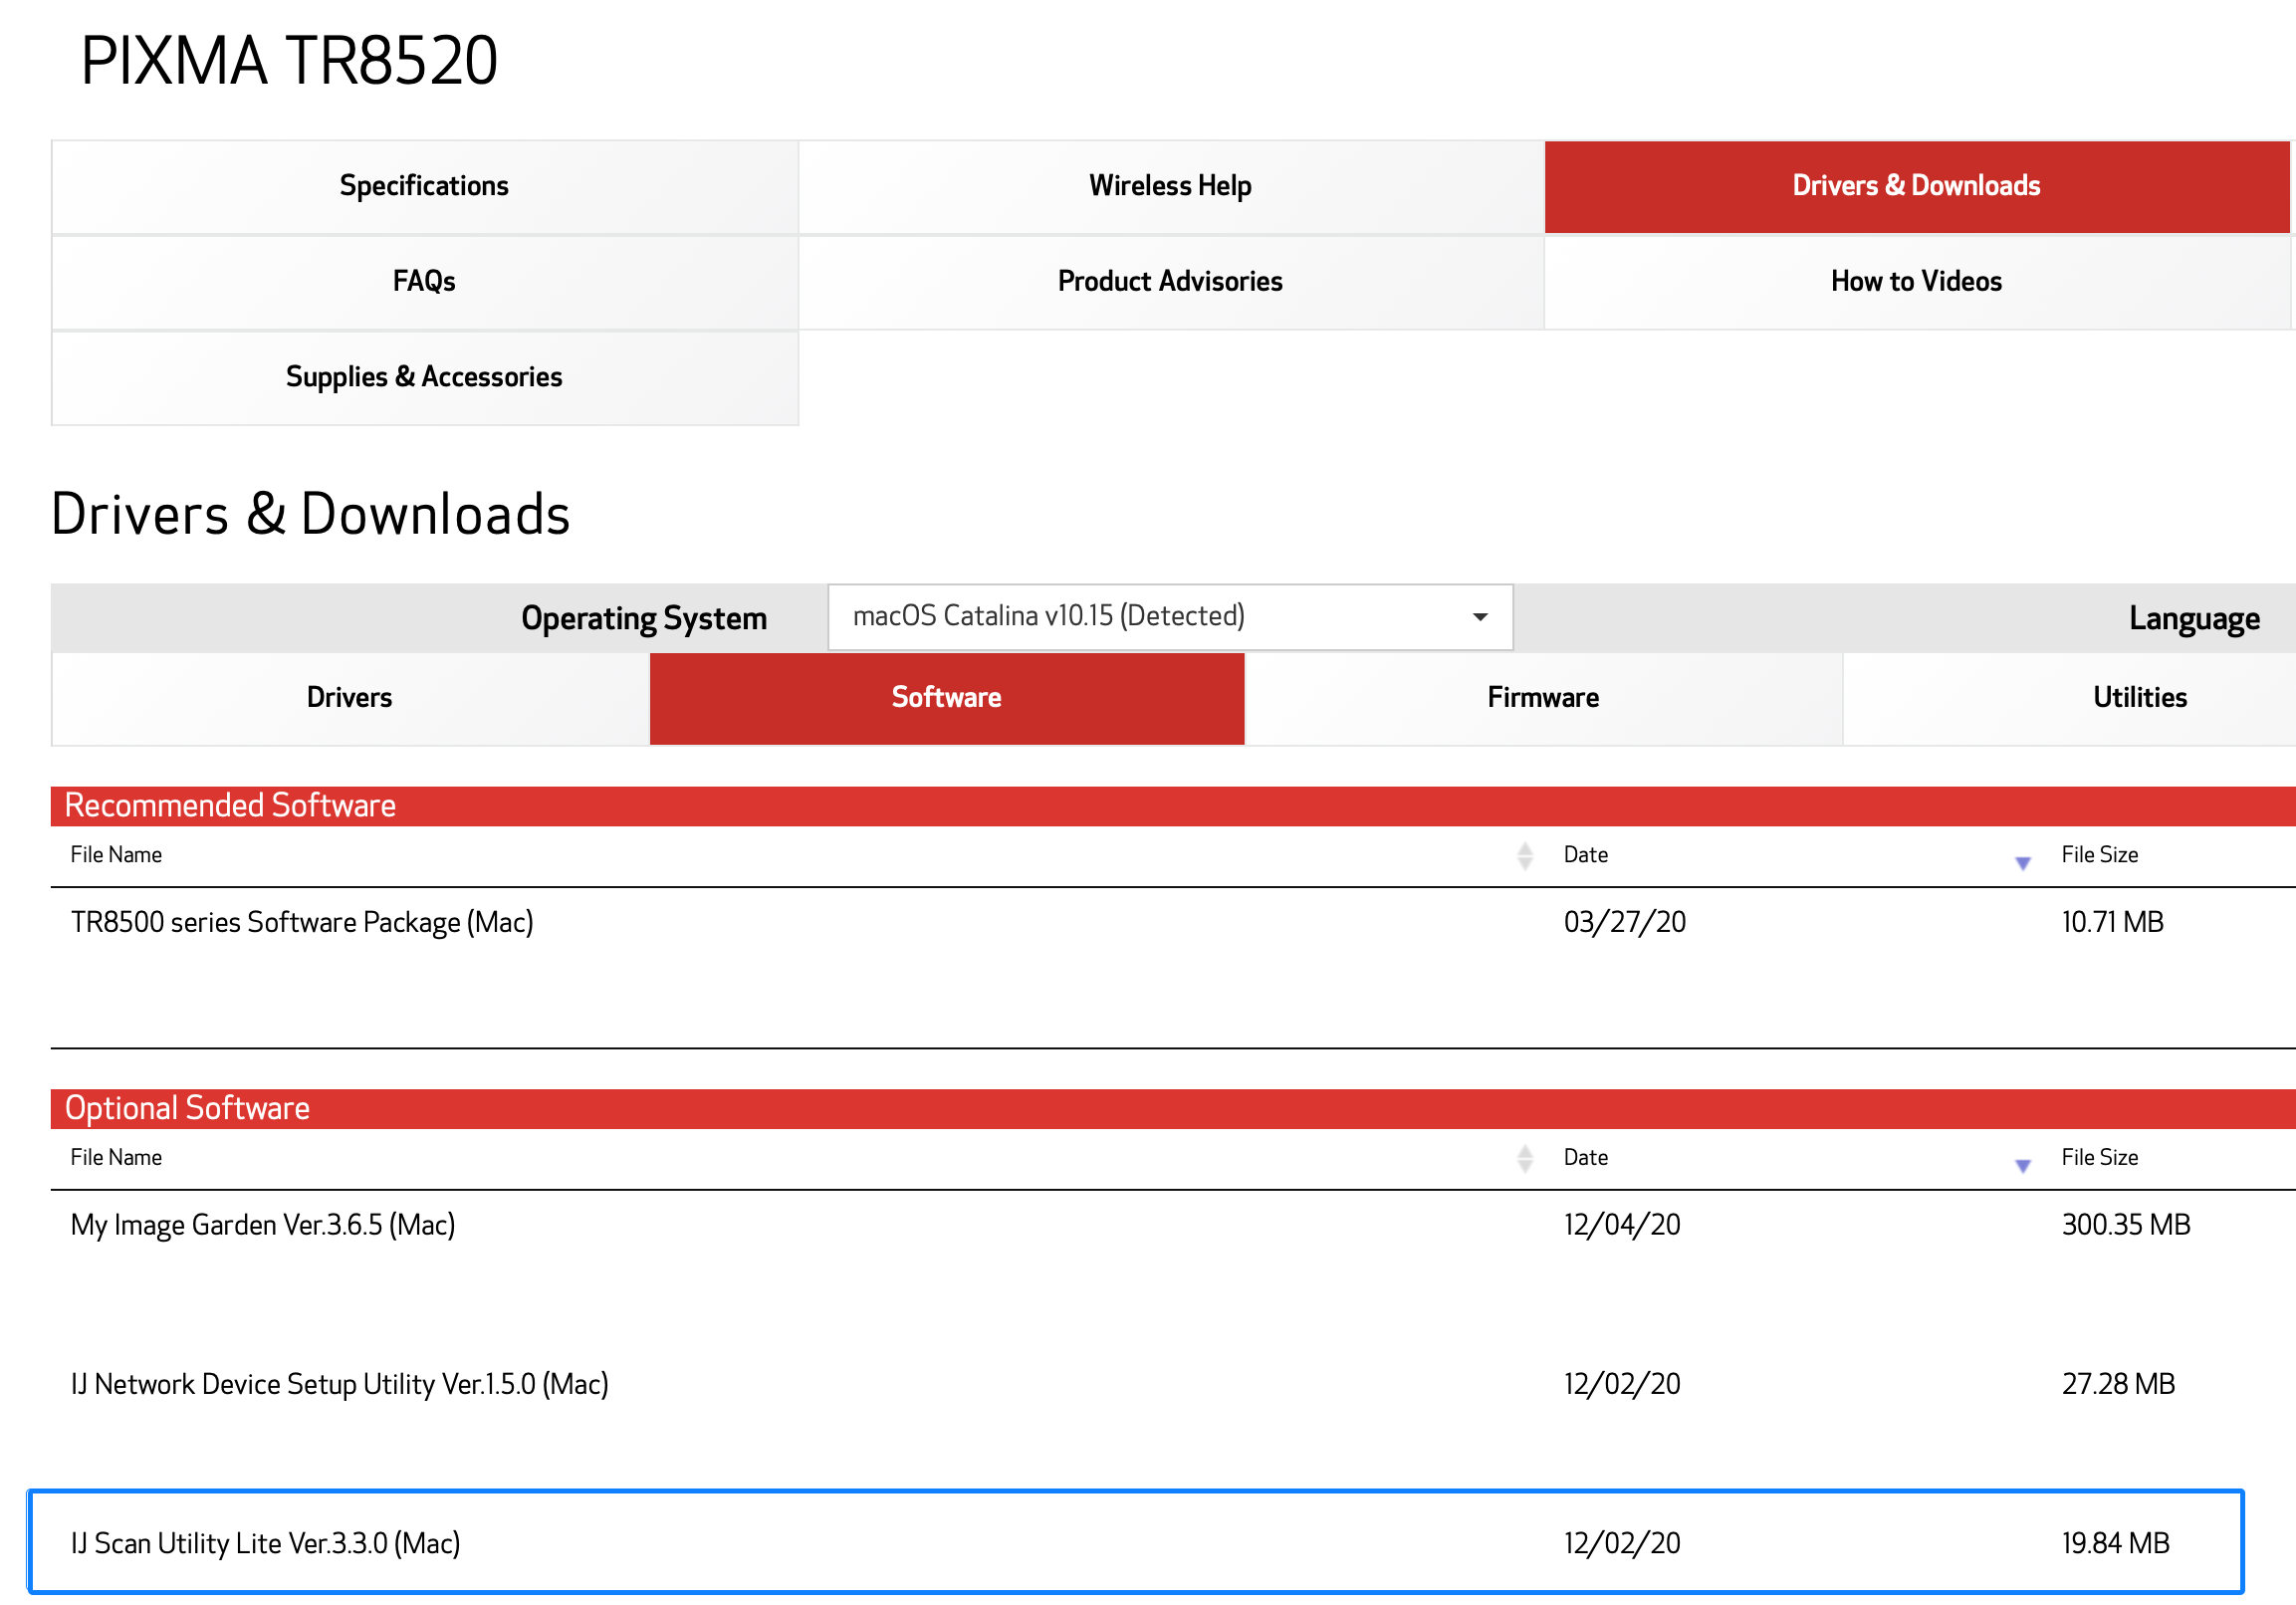Open My Image Garden Ver.3.6.5 download
This screenshot has height=1605, width=2296.
coord(263,1225)
